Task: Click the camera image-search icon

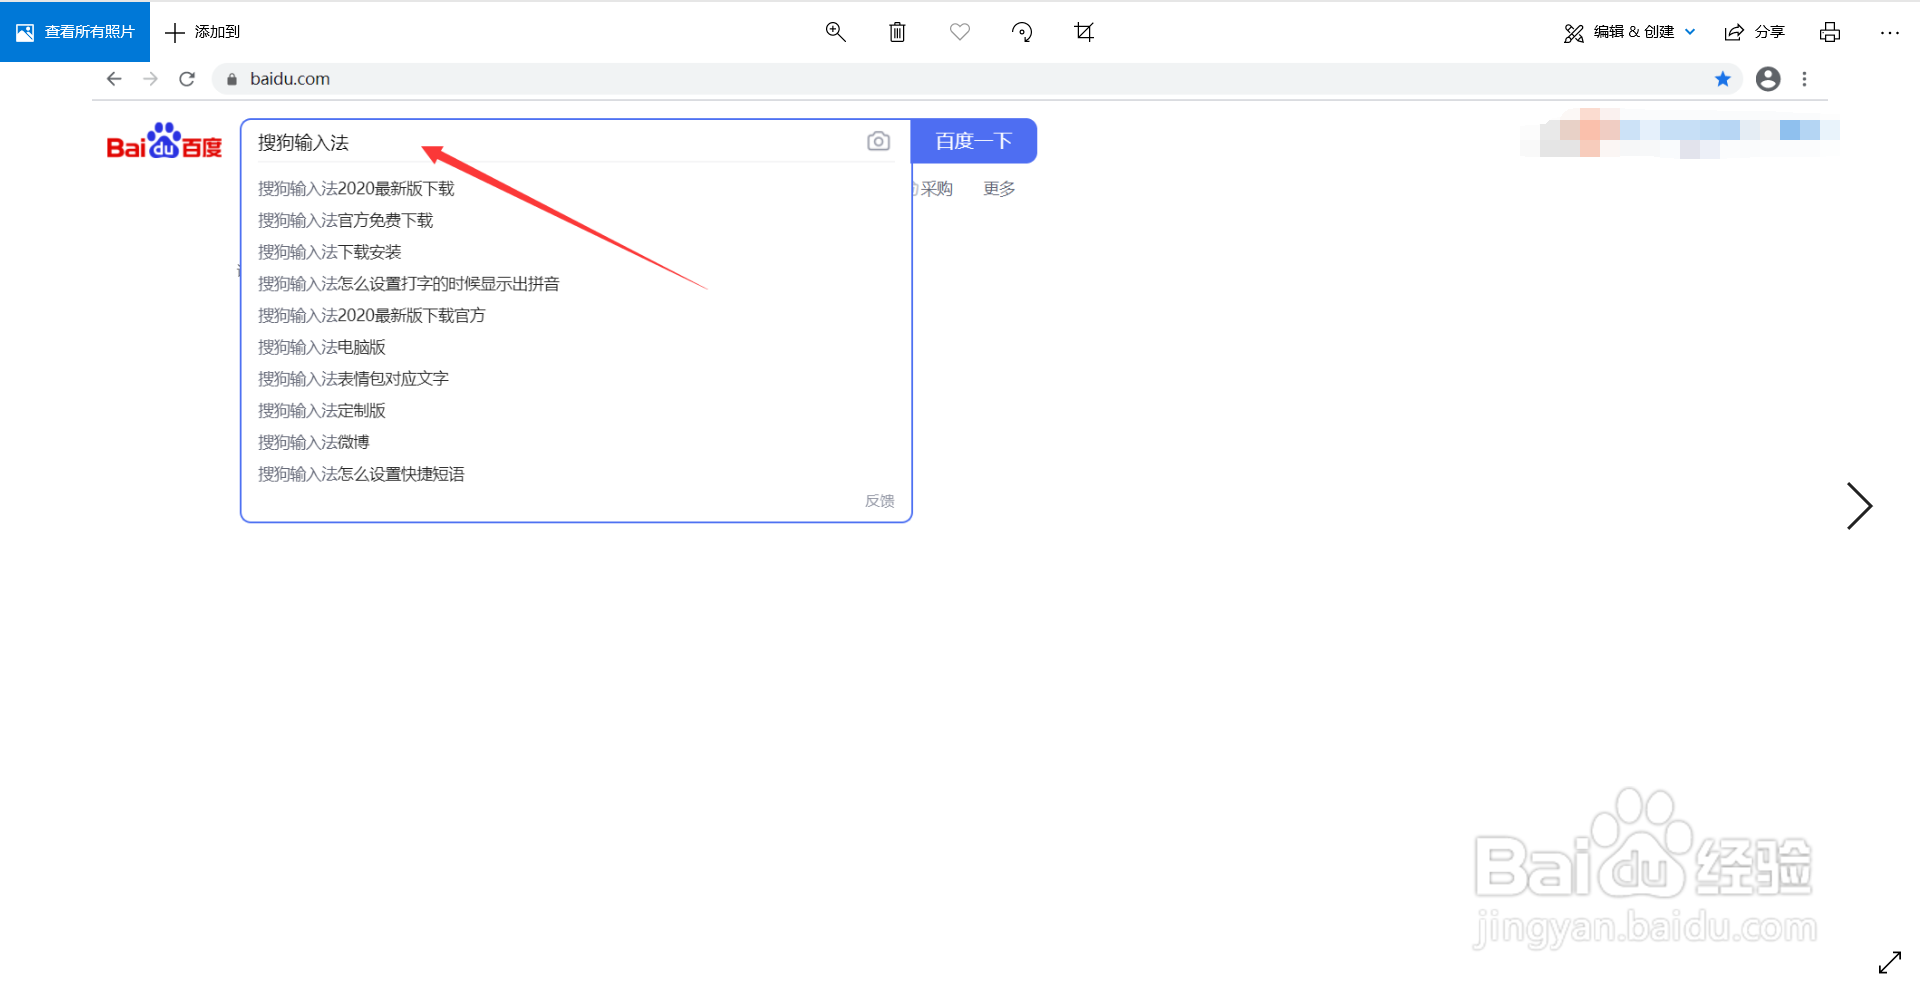Action: (878, 141)
